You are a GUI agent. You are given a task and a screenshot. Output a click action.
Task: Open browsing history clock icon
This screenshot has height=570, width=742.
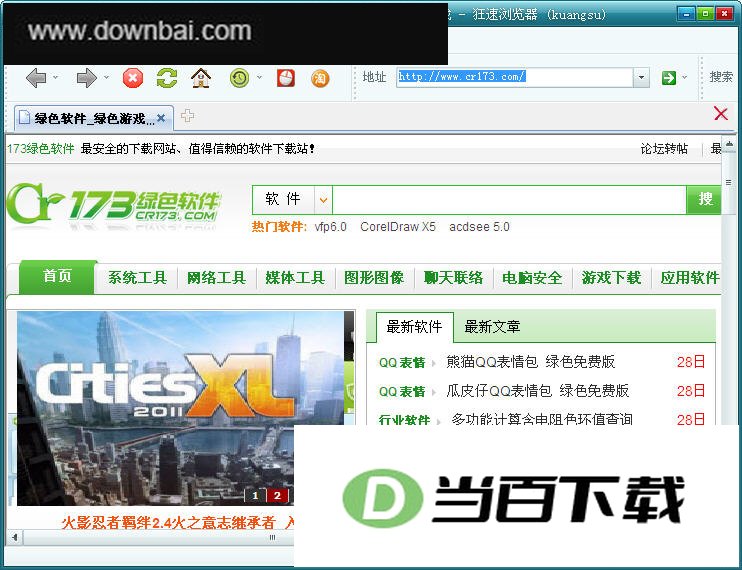[x=239, y=78]
